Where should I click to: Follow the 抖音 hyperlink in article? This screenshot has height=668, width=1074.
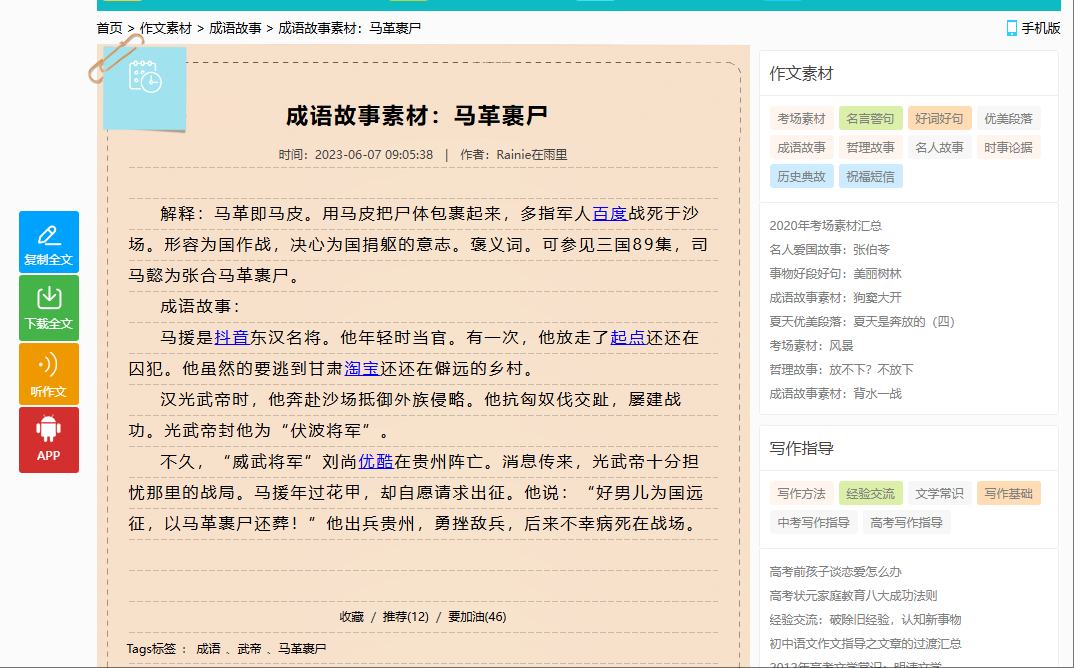[232, 338]
